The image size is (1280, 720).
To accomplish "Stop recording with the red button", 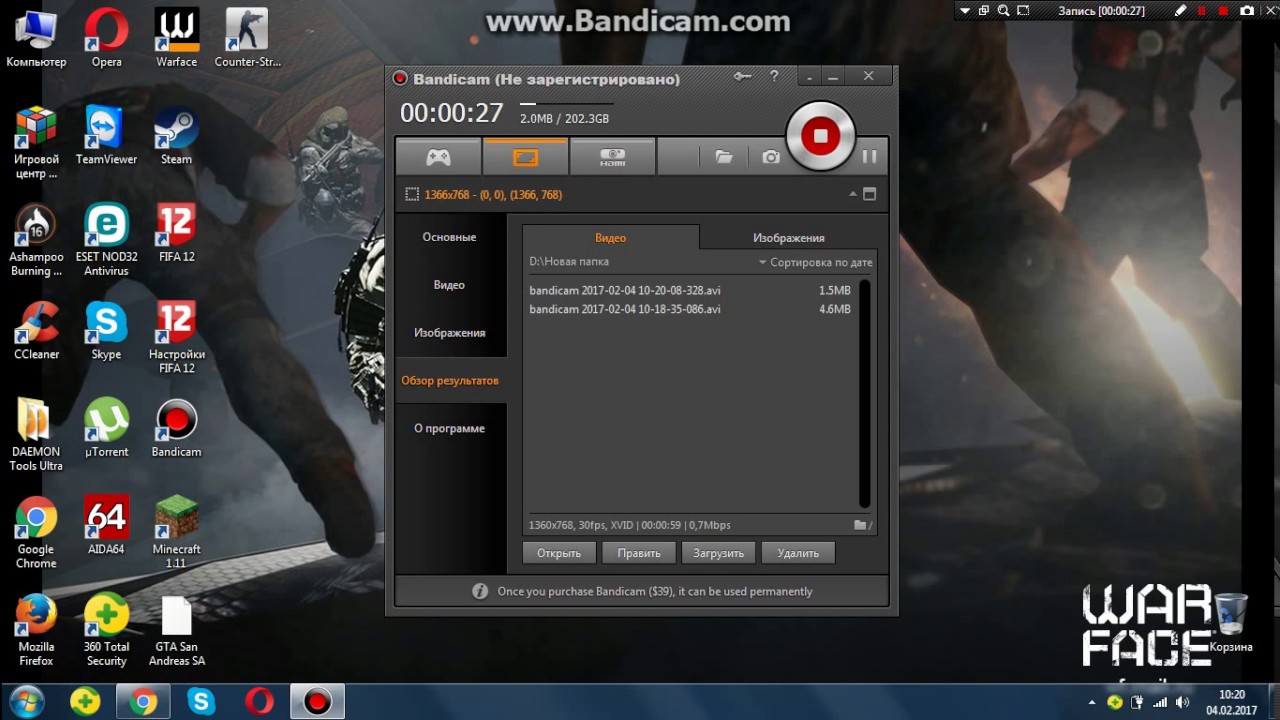I will (x=820, y=136).
